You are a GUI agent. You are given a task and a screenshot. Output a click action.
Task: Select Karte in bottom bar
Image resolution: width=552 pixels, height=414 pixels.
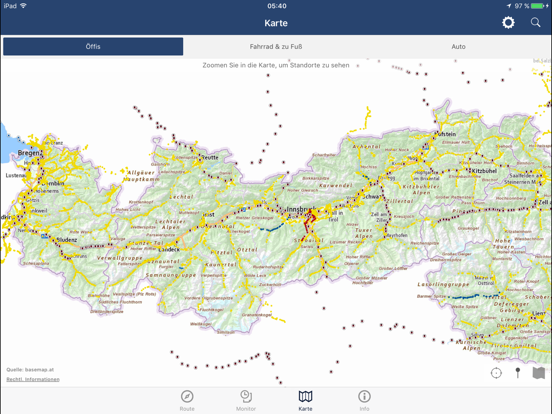coord(305,400)
